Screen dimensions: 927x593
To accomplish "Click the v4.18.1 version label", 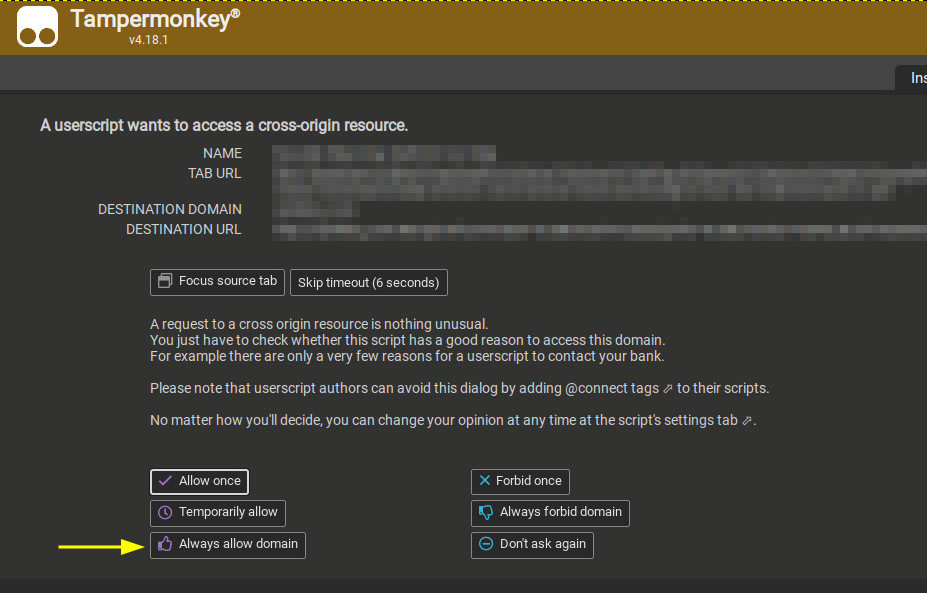I will [150, 41].
